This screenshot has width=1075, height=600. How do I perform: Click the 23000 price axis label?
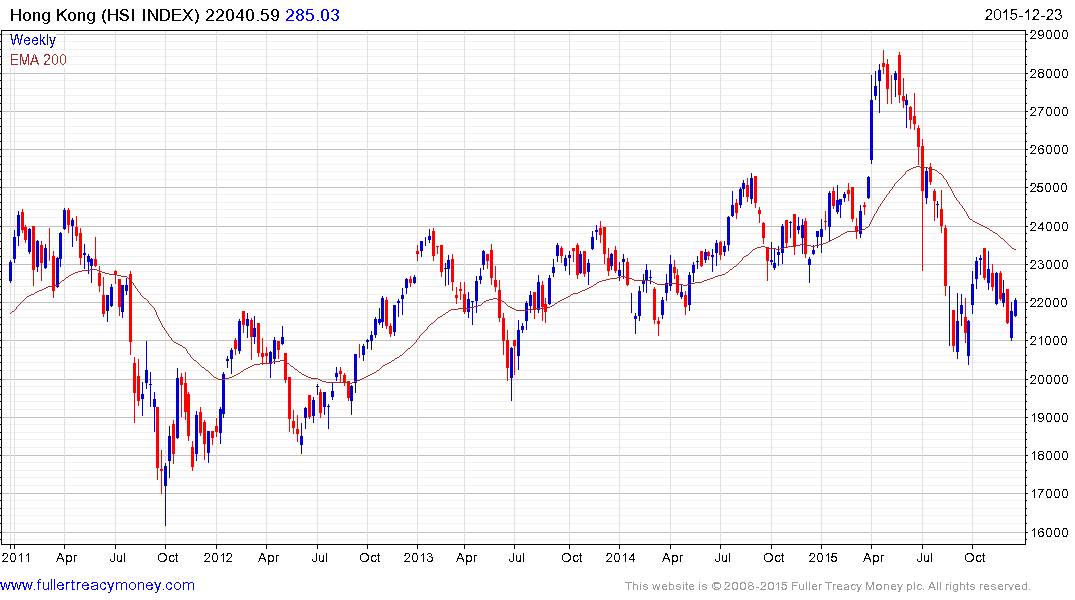tap(1049, 264)
